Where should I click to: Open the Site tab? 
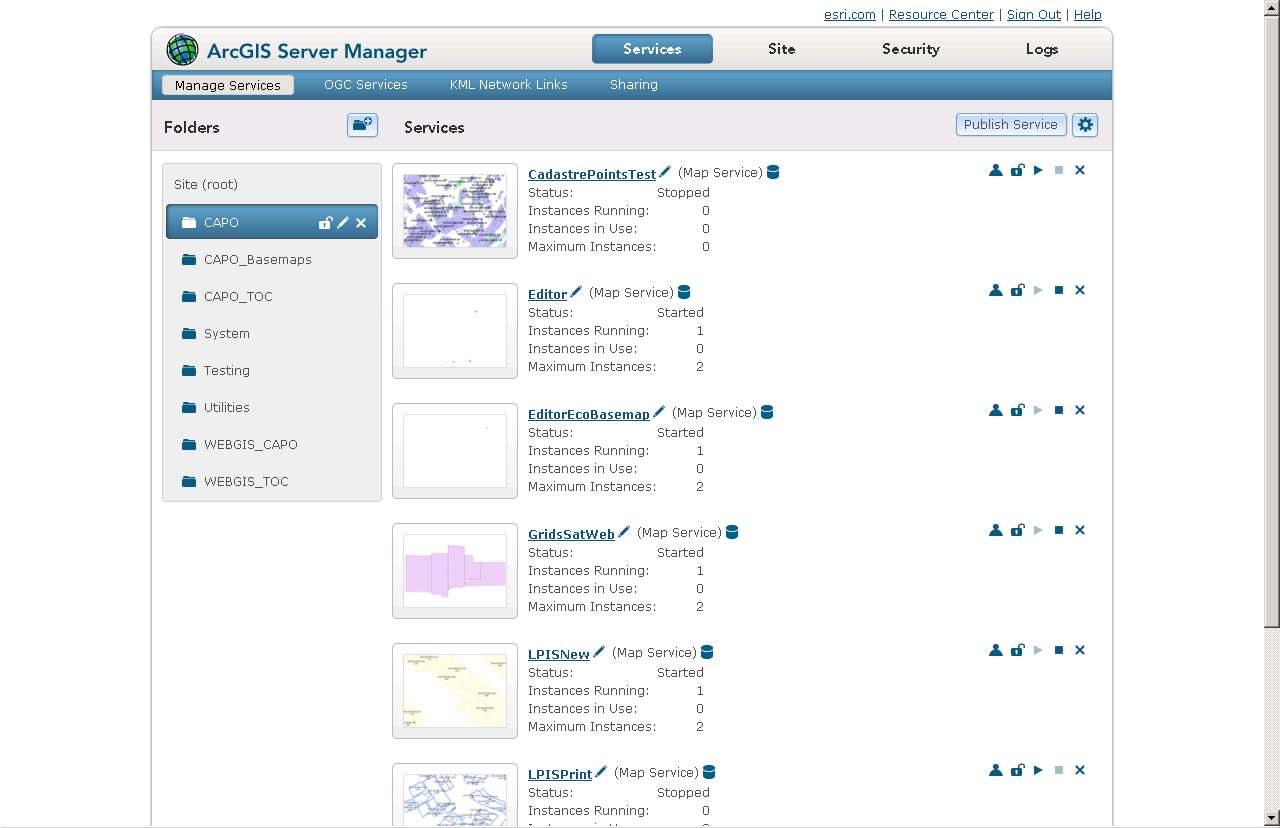[782, 49]
